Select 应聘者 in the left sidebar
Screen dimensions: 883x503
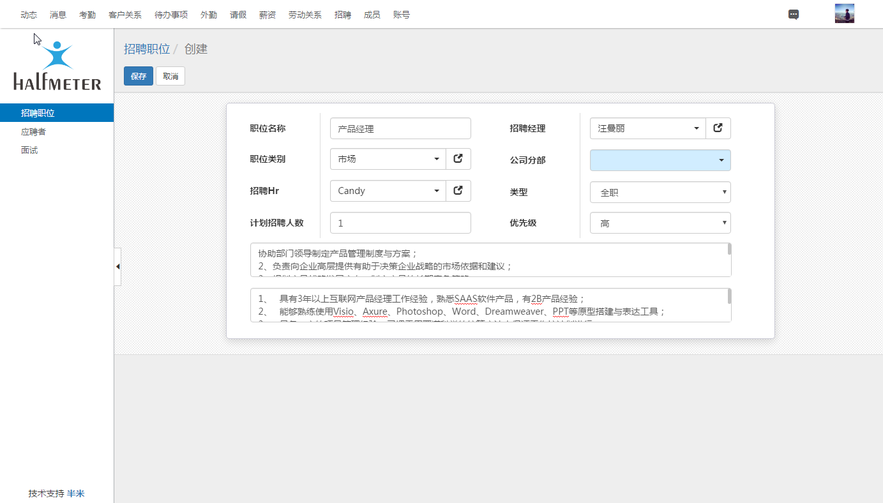click(x=34, y=132)
